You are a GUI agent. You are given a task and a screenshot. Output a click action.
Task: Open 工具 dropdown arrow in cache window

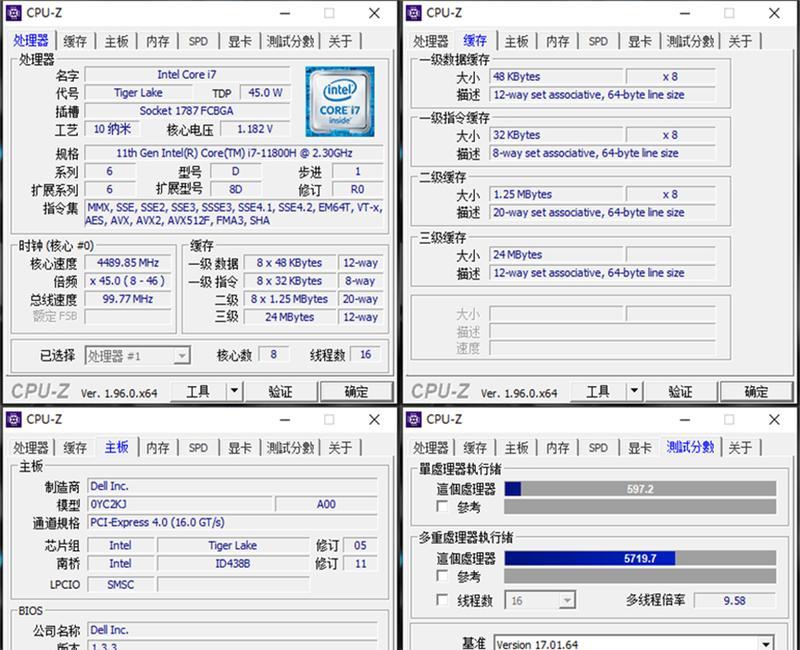pos(634,391)
